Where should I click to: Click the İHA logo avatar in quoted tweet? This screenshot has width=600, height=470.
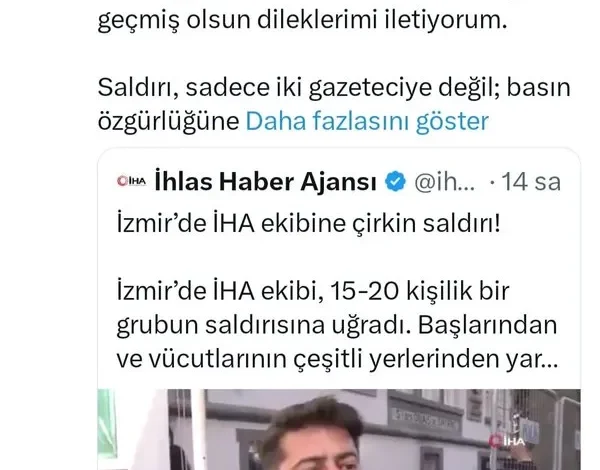tap(131, 181)
